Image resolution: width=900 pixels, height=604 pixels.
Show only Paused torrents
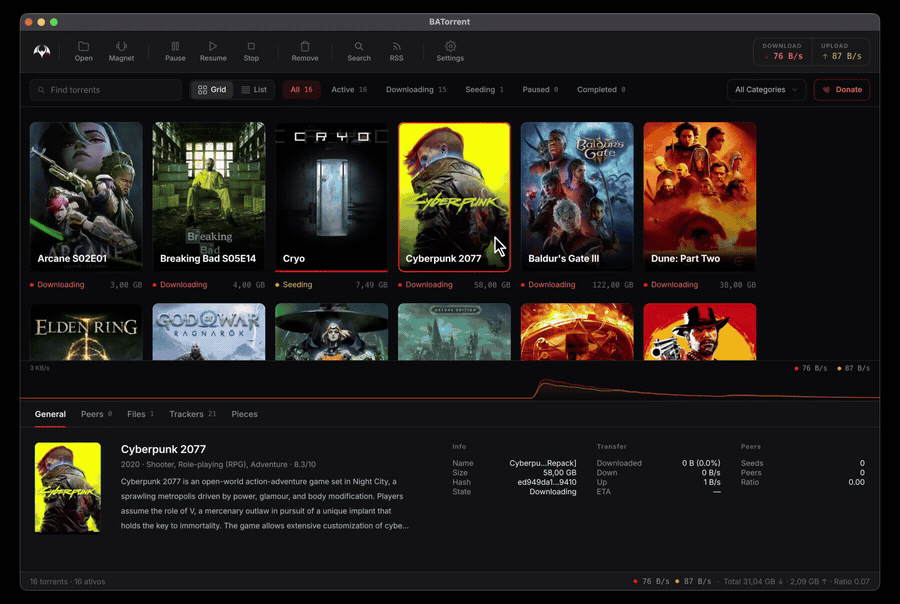click(540, 90)
